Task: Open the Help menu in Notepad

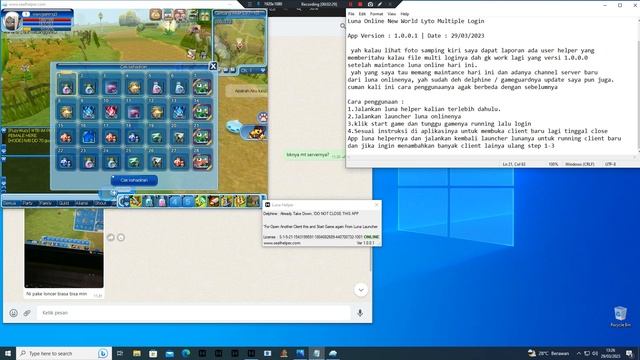Action: pyautogui.click(x=404, y=14)
